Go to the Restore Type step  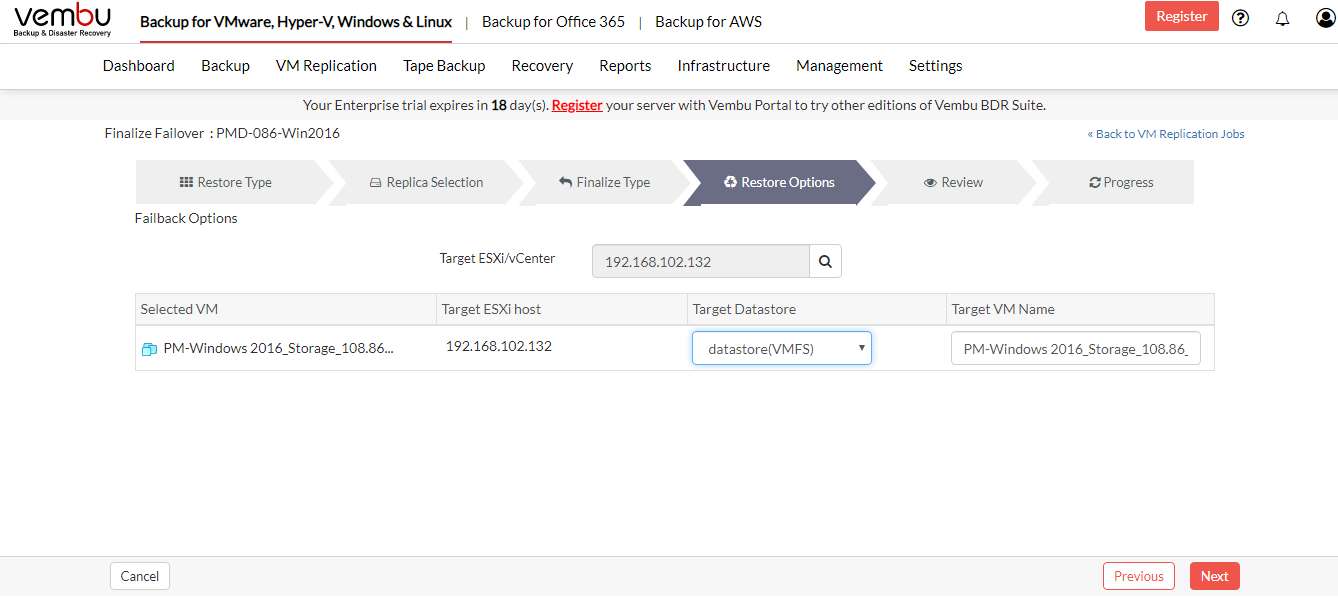tap(226, 182)
